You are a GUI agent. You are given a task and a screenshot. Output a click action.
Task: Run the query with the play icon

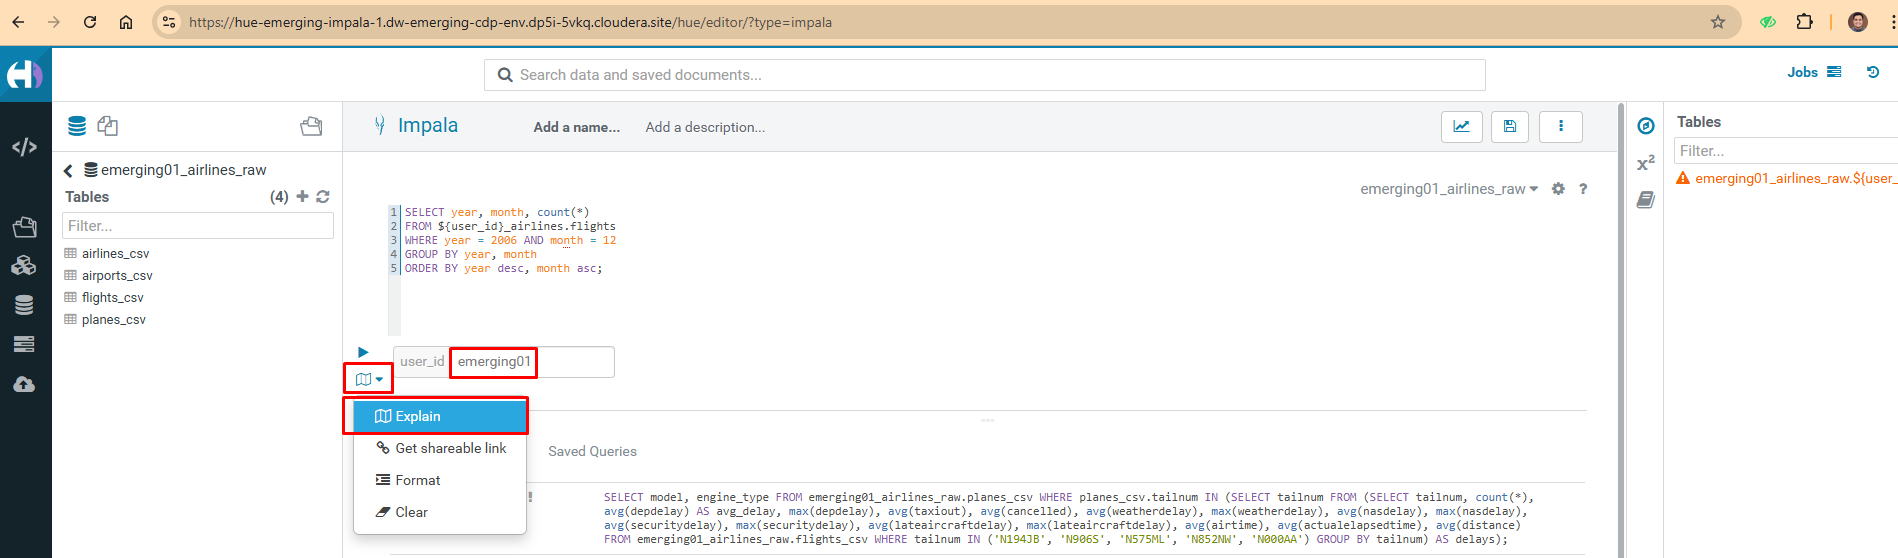[363, 352]
